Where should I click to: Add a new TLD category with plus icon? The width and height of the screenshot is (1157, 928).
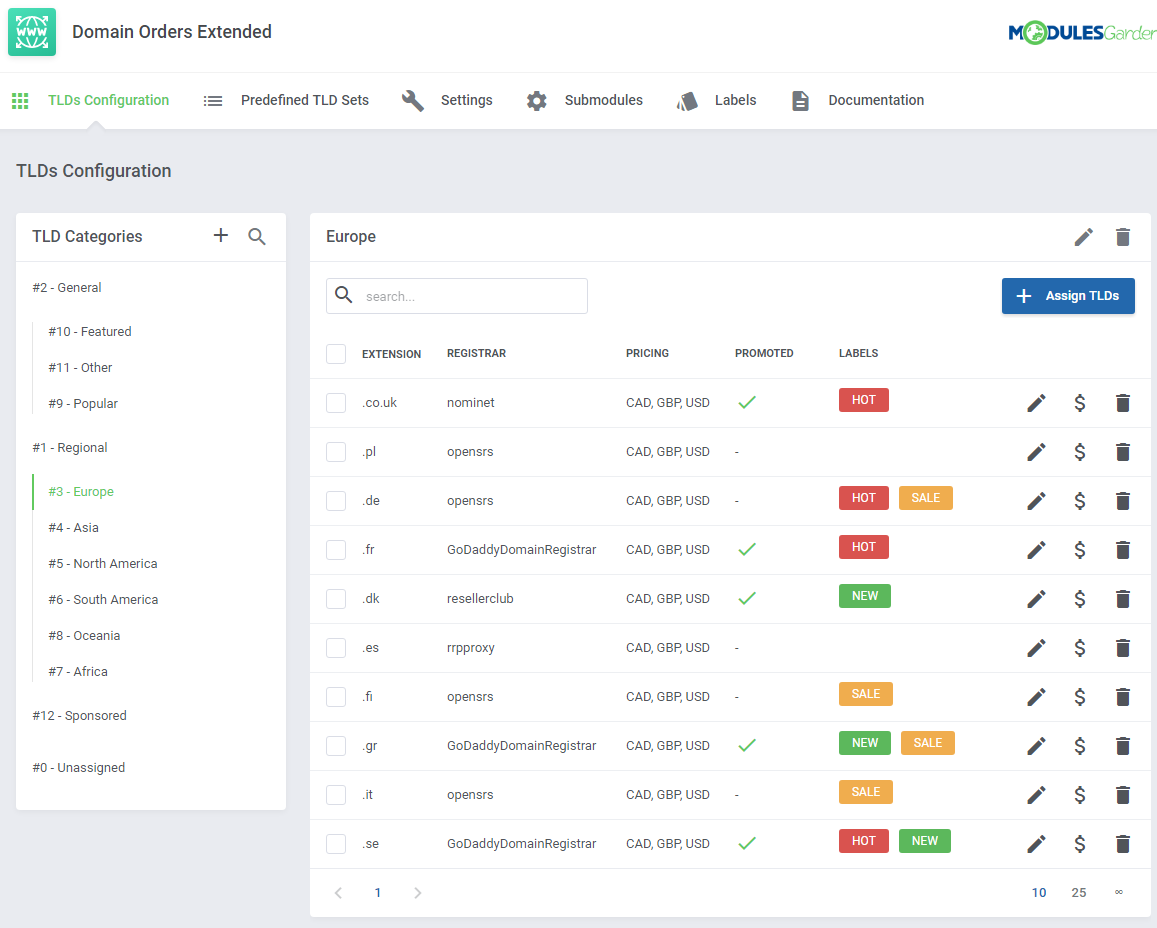click(221, 235)
